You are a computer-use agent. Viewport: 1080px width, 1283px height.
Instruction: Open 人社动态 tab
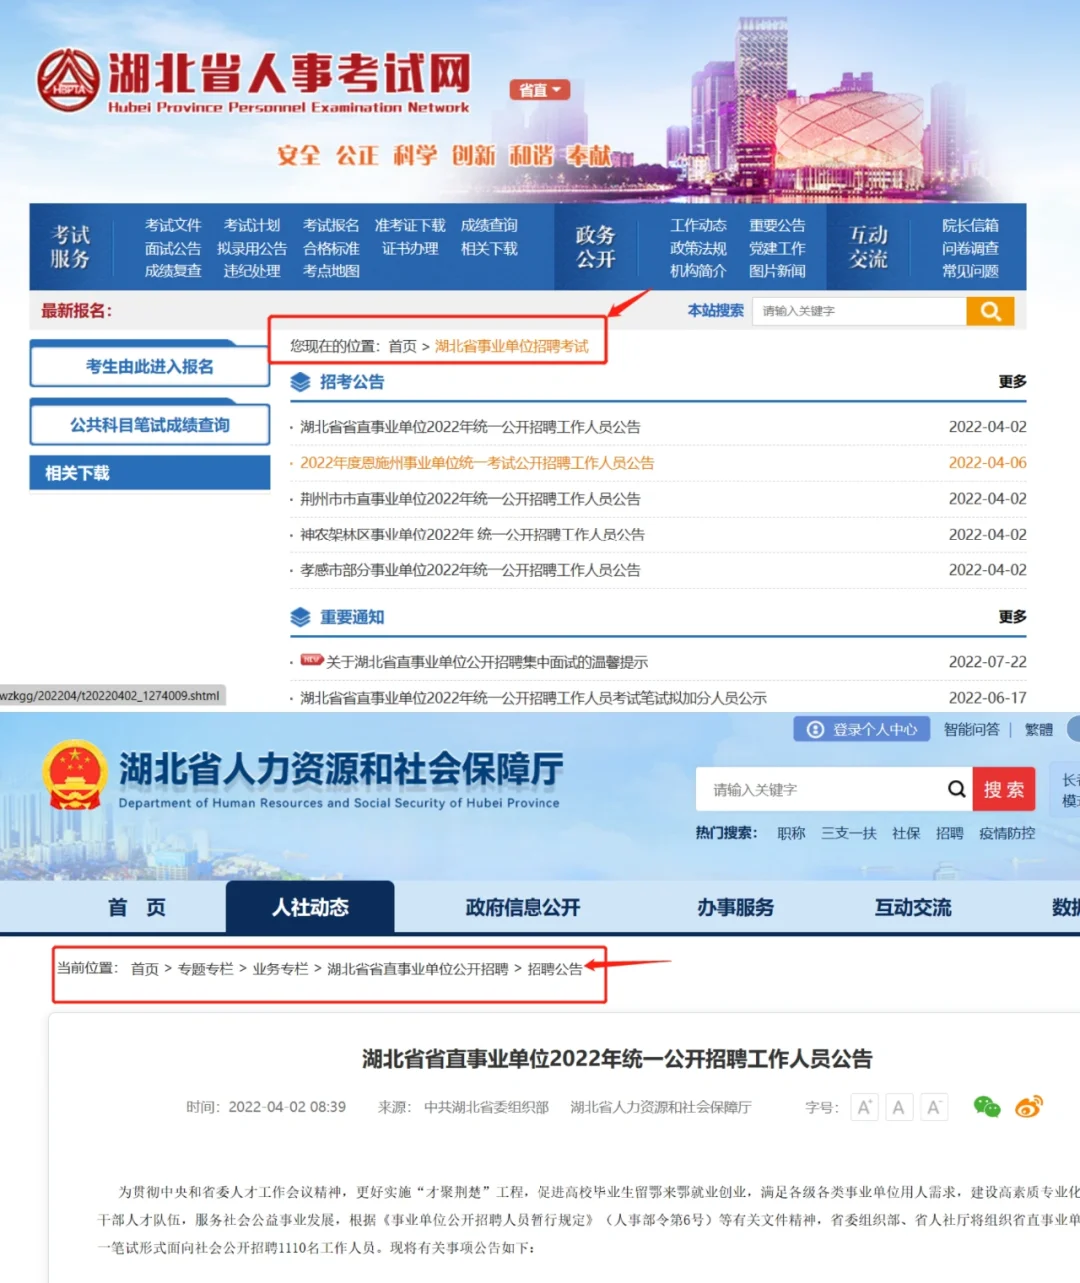coord(310,907)
